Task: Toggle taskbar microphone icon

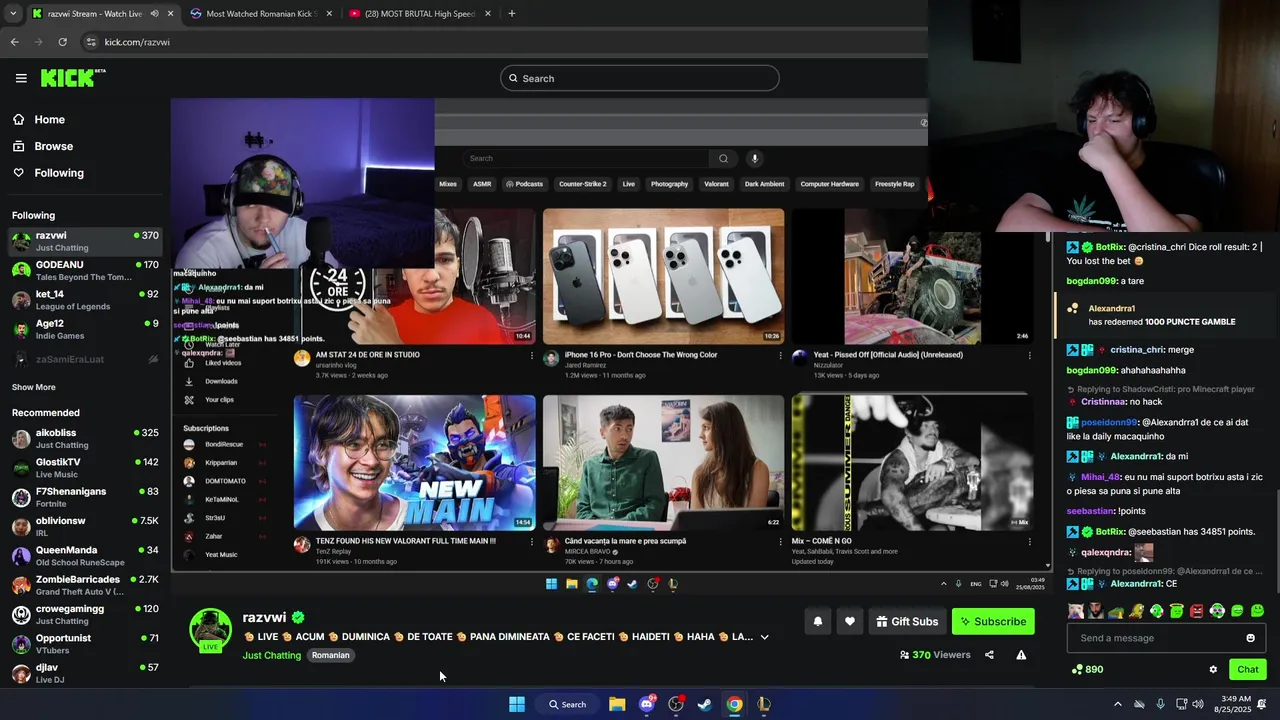Action: coord(1160,704)
